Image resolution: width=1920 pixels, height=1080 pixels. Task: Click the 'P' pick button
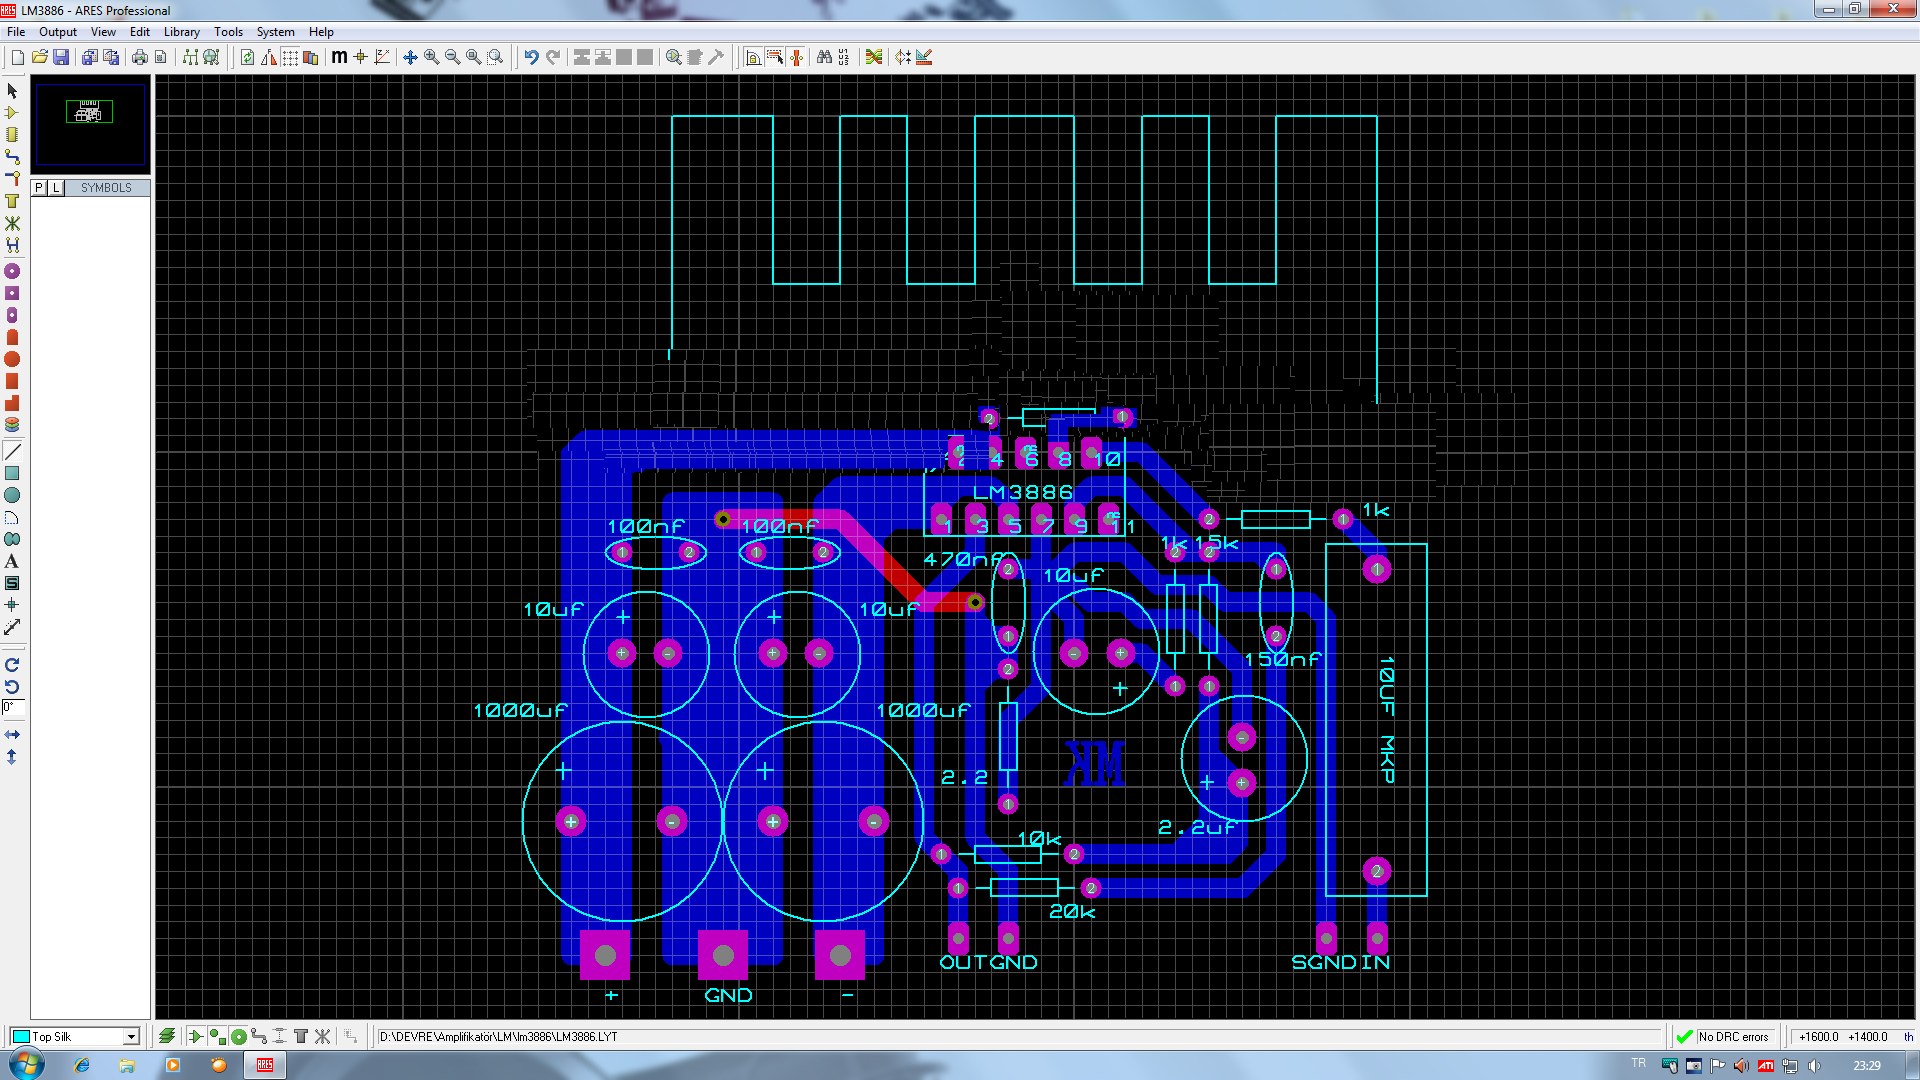(x=39, y=188)
